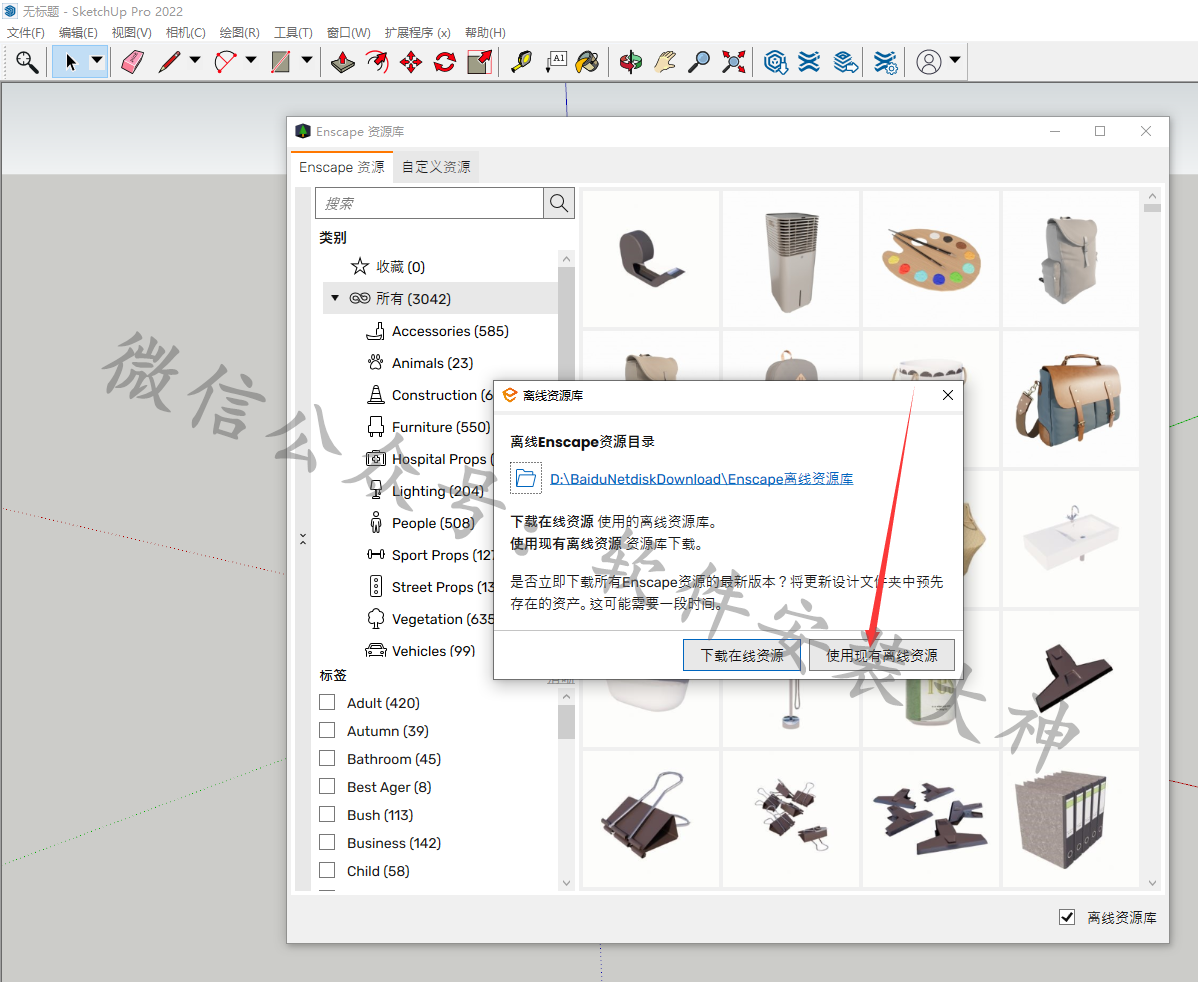Click the search magnifier in Enscape library

pyautogui.click(x=559, y=203)
